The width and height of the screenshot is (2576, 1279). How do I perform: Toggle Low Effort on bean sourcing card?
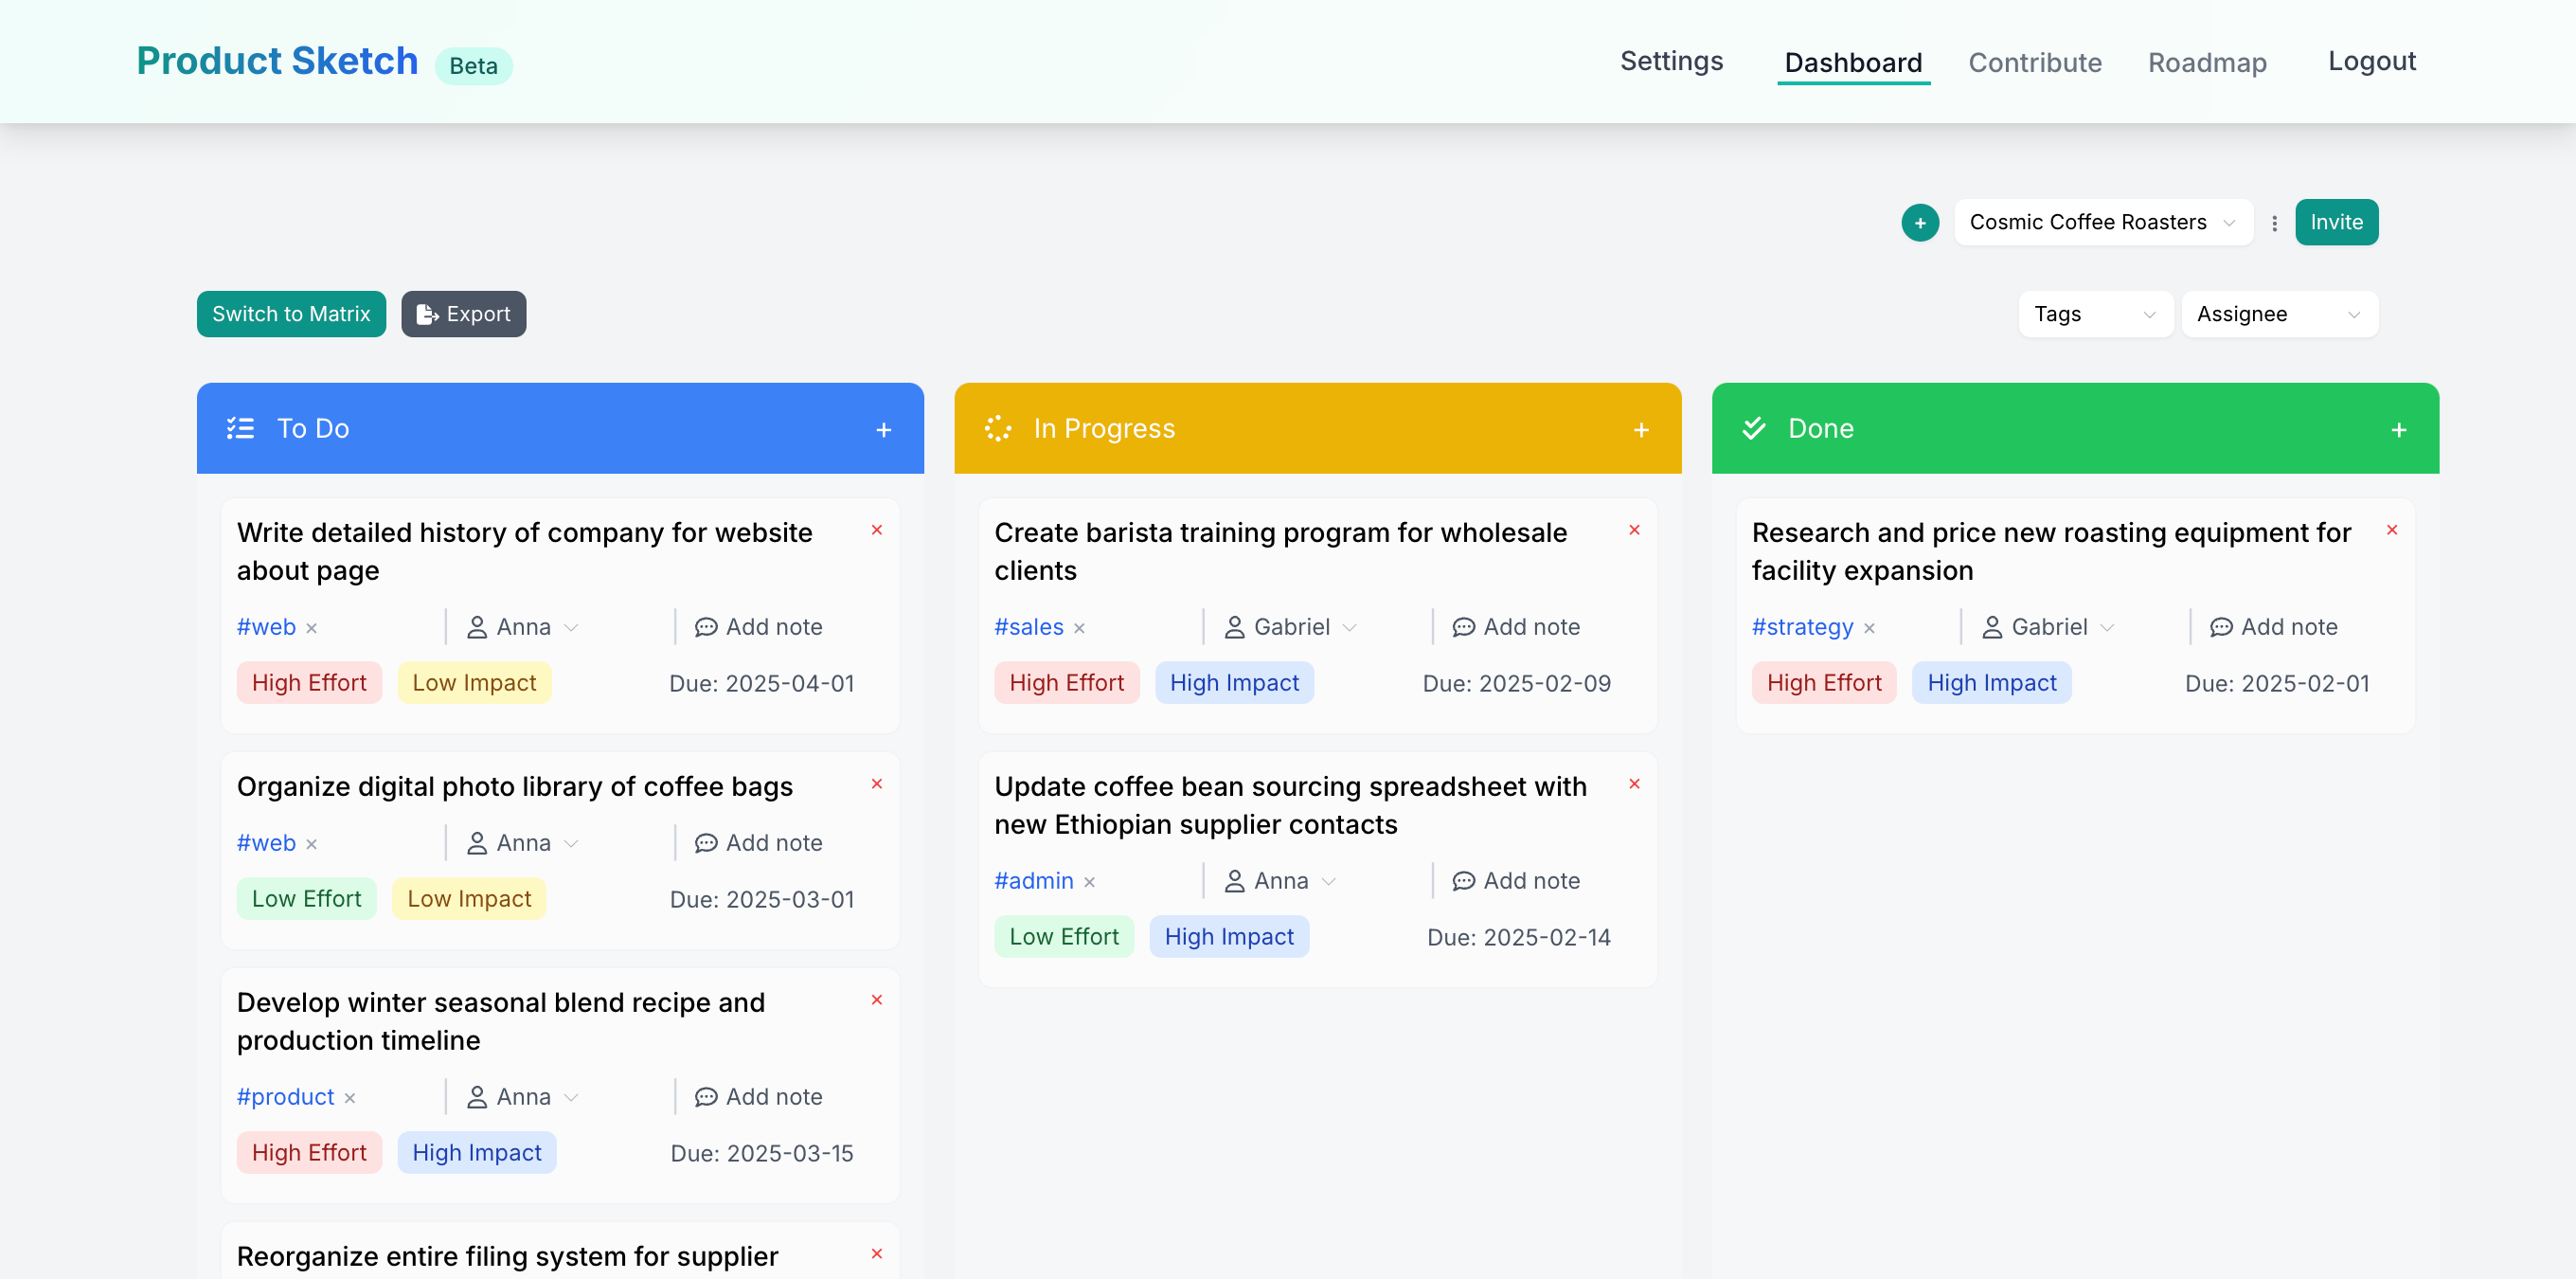coord(1064,937)
